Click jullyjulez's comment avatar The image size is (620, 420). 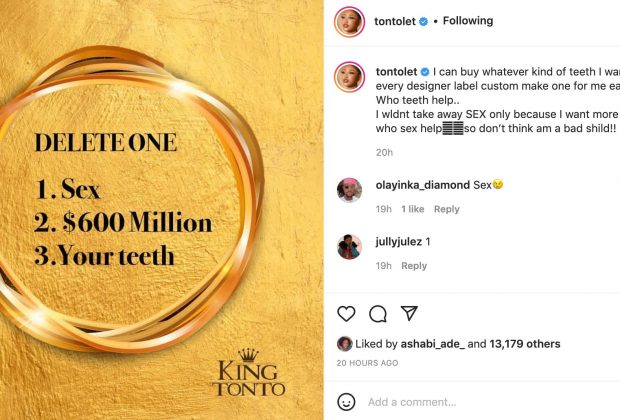pyautogui.click(x=349, y=246)
